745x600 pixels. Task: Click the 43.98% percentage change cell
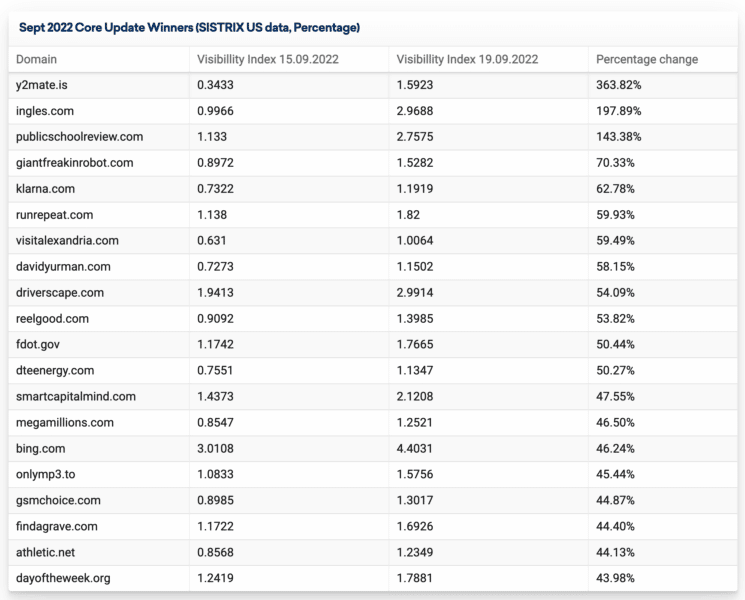point(615,579)
